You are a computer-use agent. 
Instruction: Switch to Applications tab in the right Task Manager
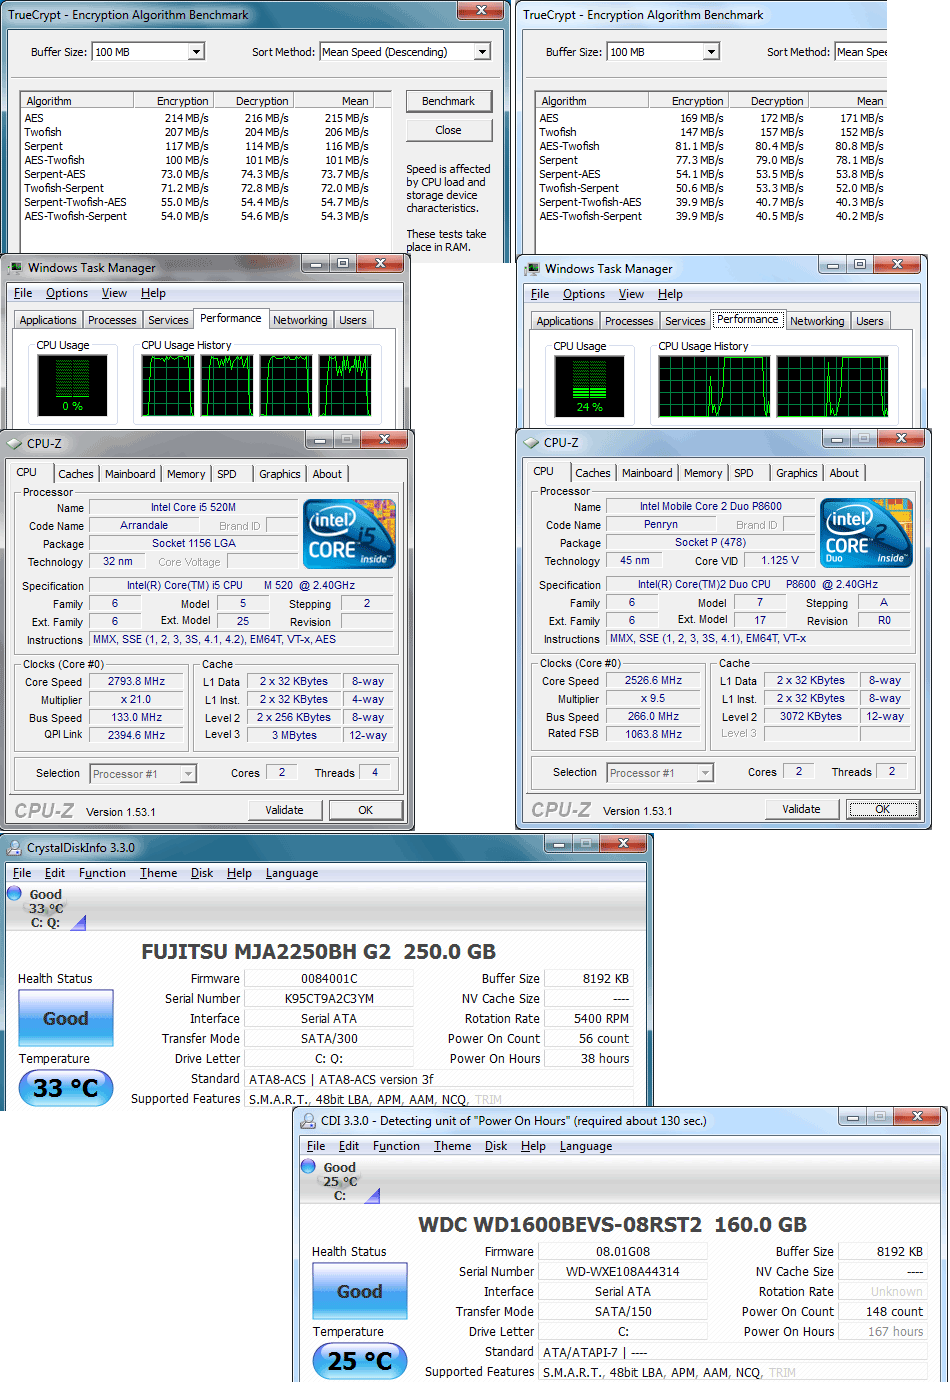pos(565,321)
